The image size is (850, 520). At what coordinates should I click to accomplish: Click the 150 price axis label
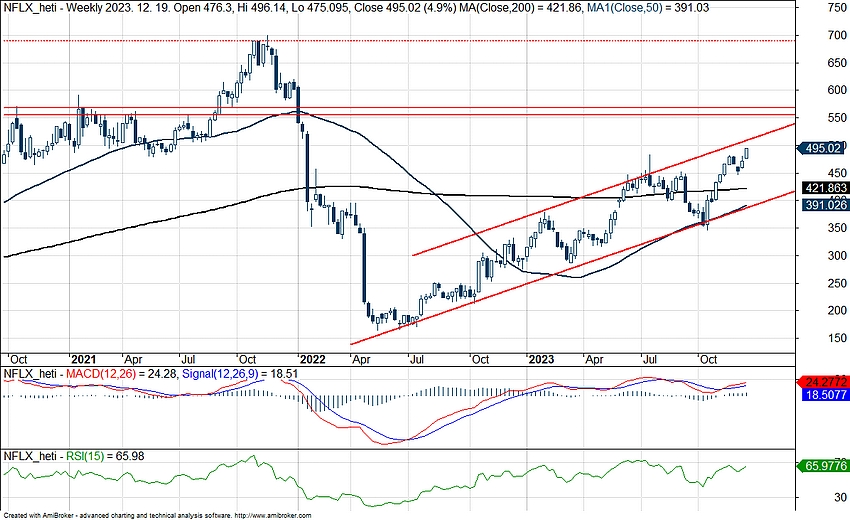(x=837, y=338)
